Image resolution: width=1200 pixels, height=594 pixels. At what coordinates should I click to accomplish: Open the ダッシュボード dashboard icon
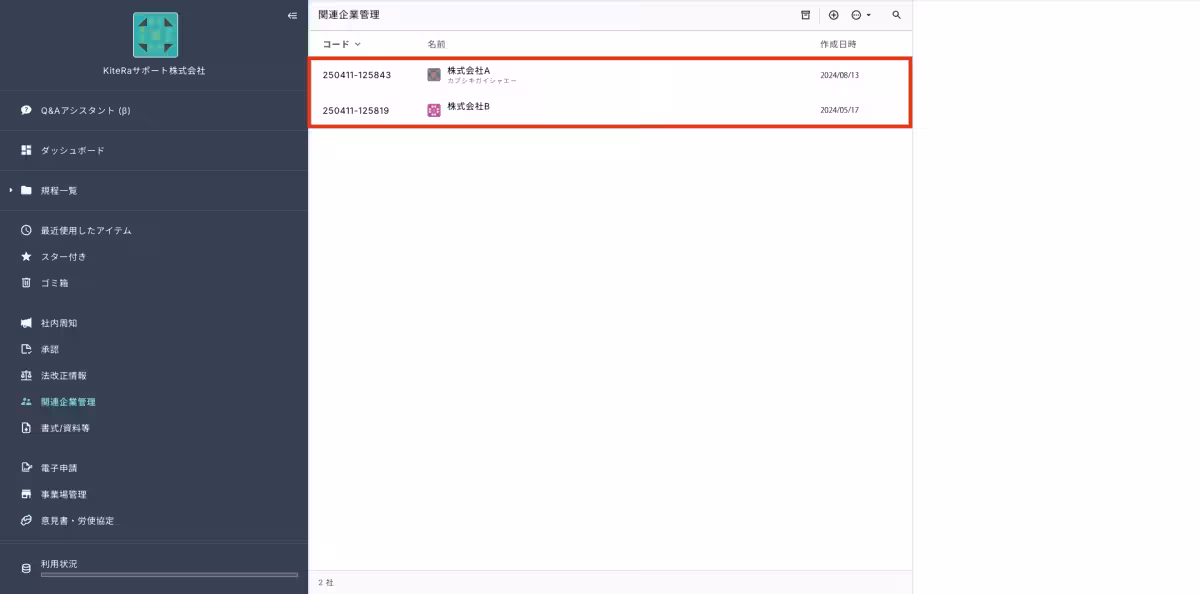coord(24,150)
